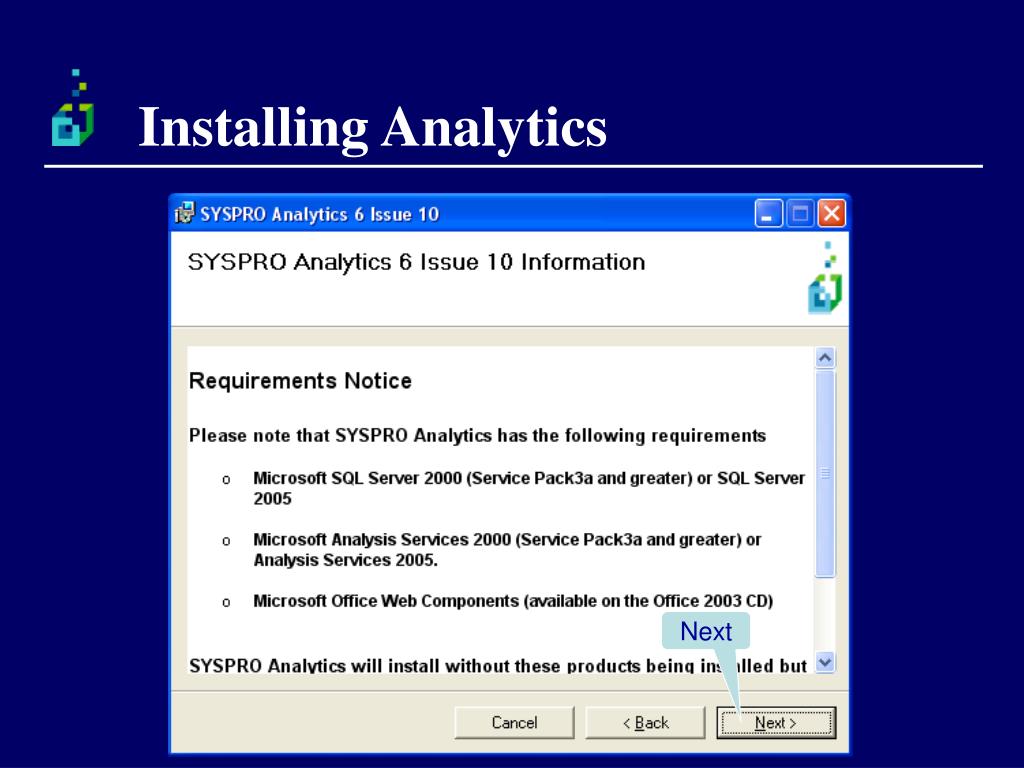The width and height of the screenshot is (1024, 768).
Task: Cancel the SYSPRO Analytics installation
Action: [514, 722]
